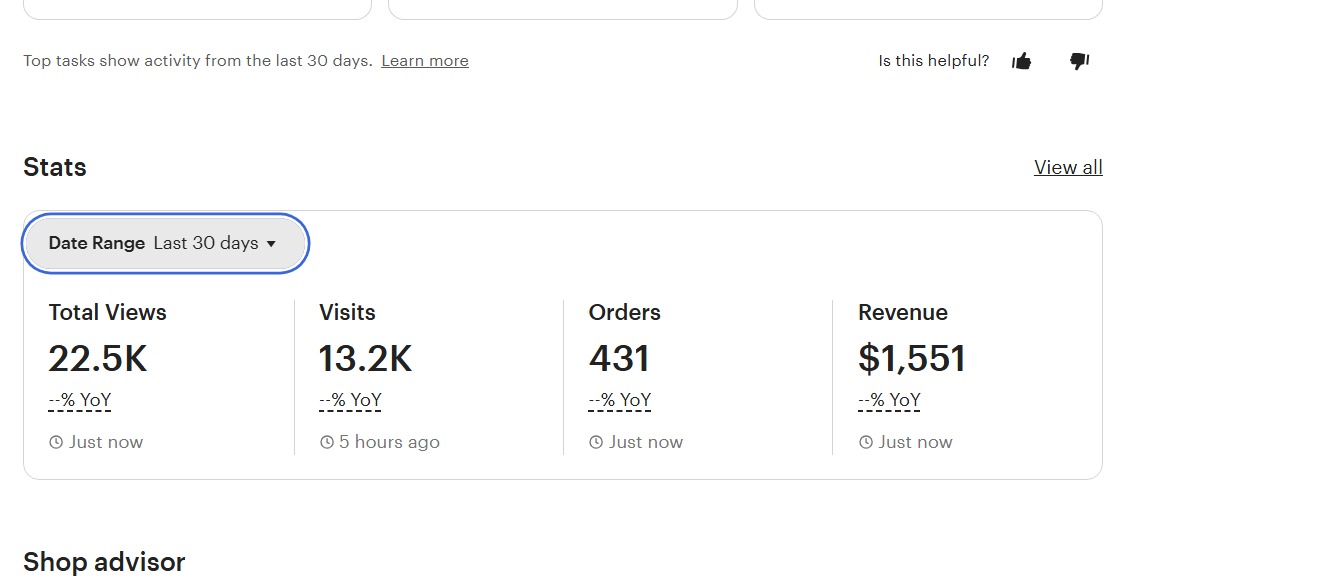The image size is (1318, 588).
Task: Click the 'Is this helpful?' text
Action: 933,61
